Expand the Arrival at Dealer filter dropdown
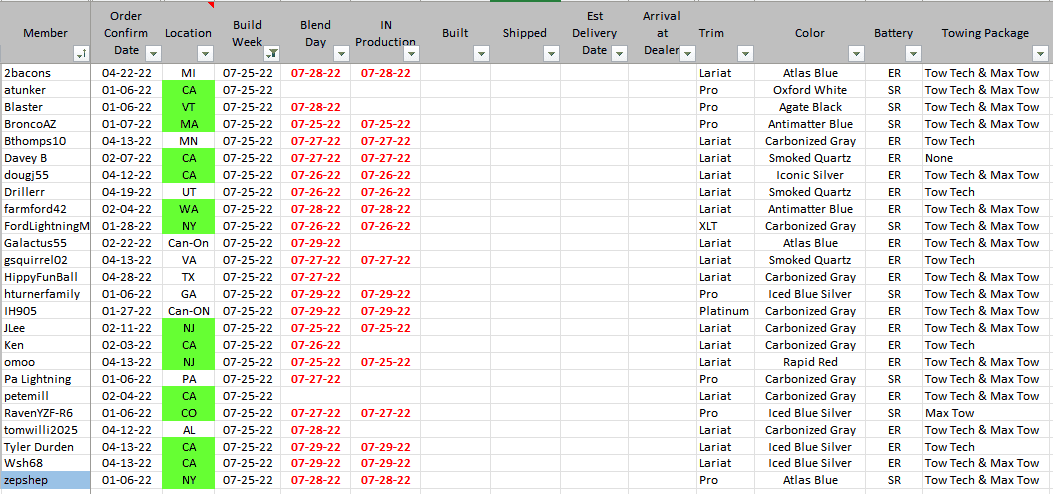This screenshot has height=494, width=1053. click(x=687, y=52)
